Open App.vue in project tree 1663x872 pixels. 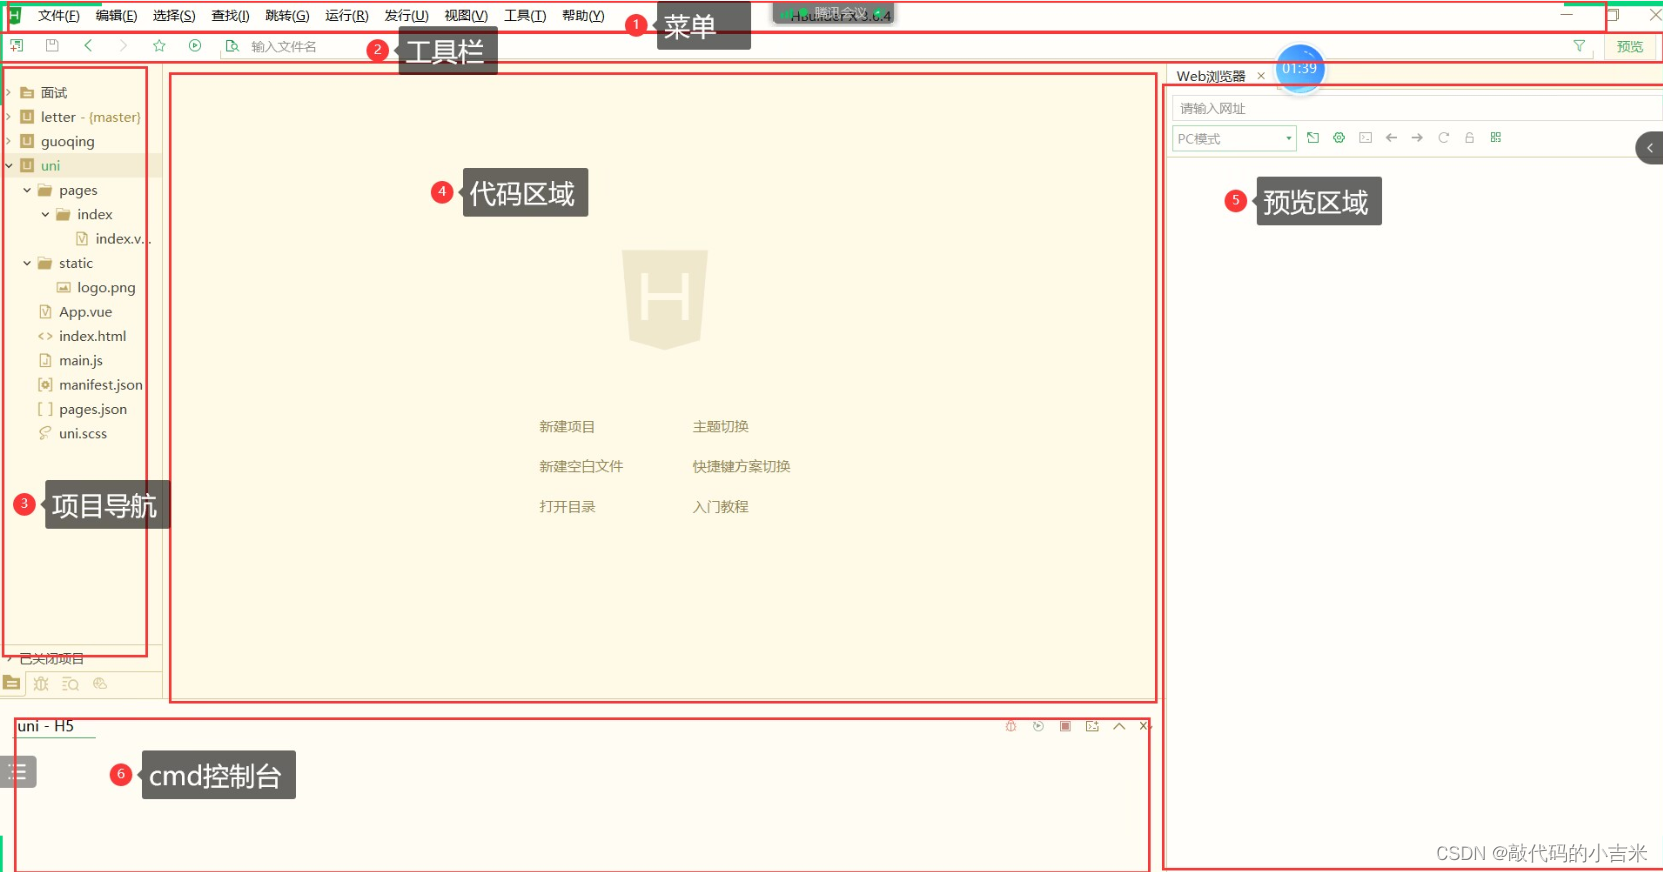(x=85, y=312)
